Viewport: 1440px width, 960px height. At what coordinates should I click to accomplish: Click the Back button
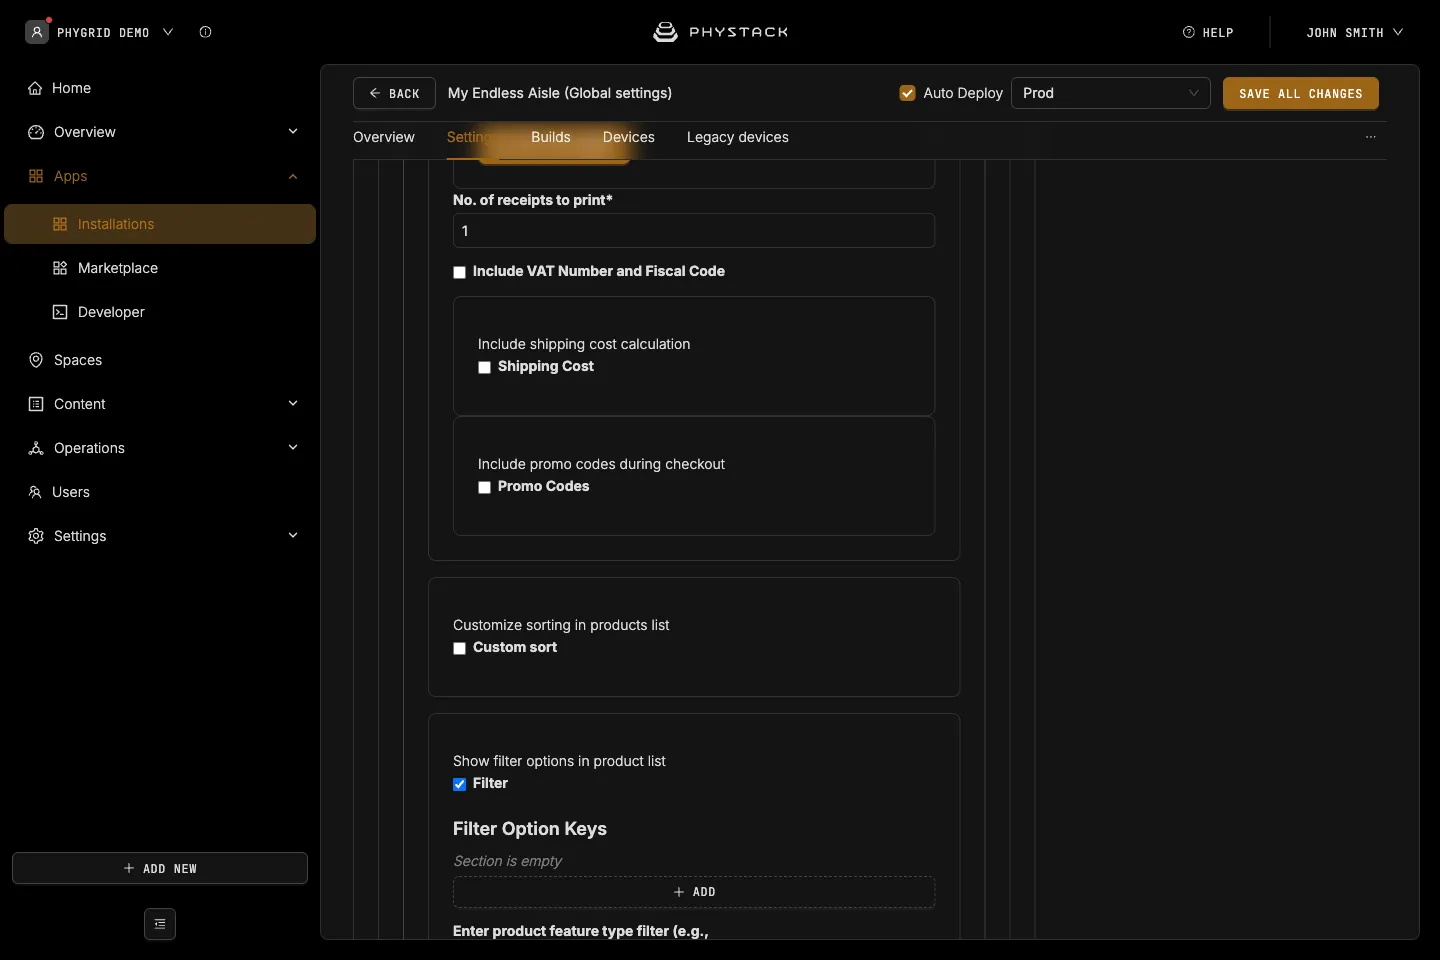tap(394, 93)
